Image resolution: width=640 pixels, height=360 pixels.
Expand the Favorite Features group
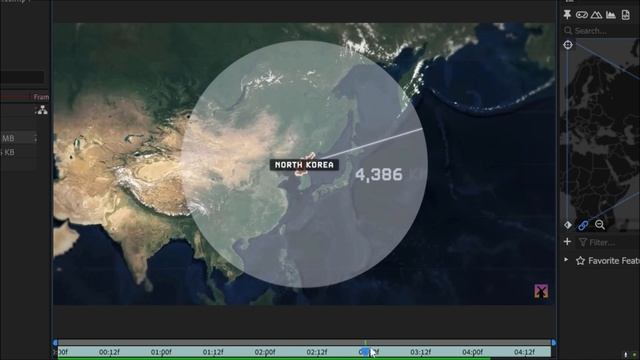(x=566, y=260)
